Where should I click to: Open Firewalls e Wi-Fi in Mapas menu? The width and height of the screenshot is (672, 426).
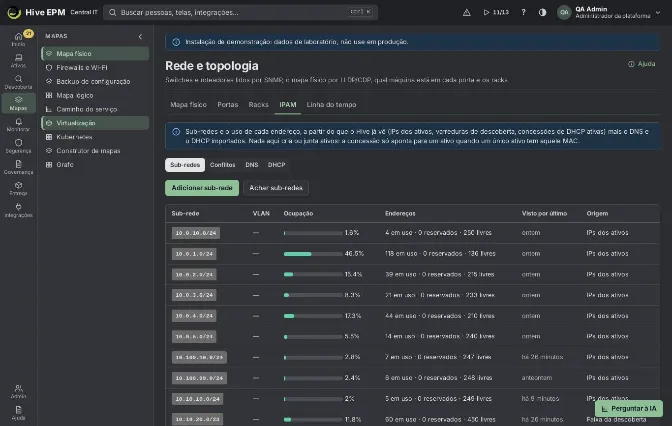(x=95, y=67)
